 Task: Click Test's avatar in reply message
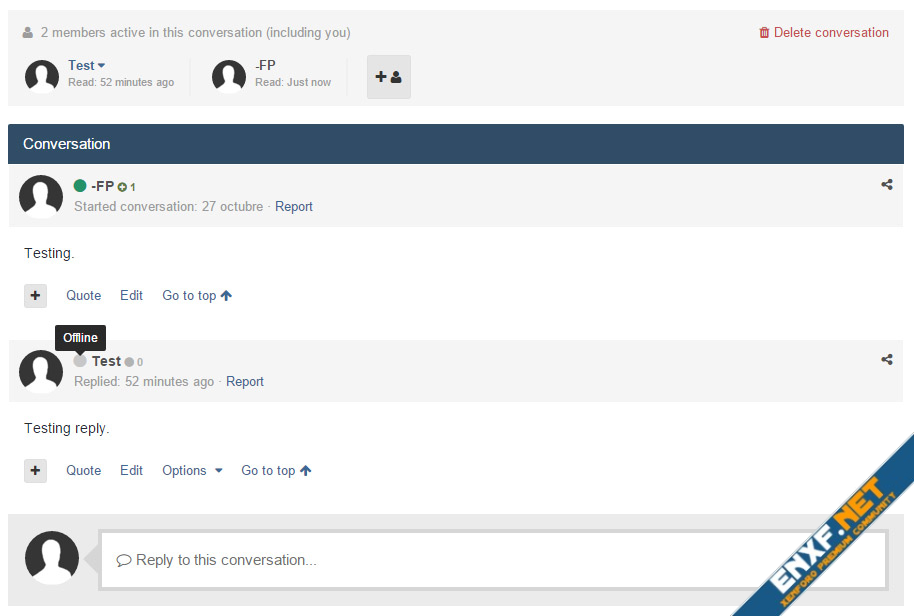tap(41, 371)
